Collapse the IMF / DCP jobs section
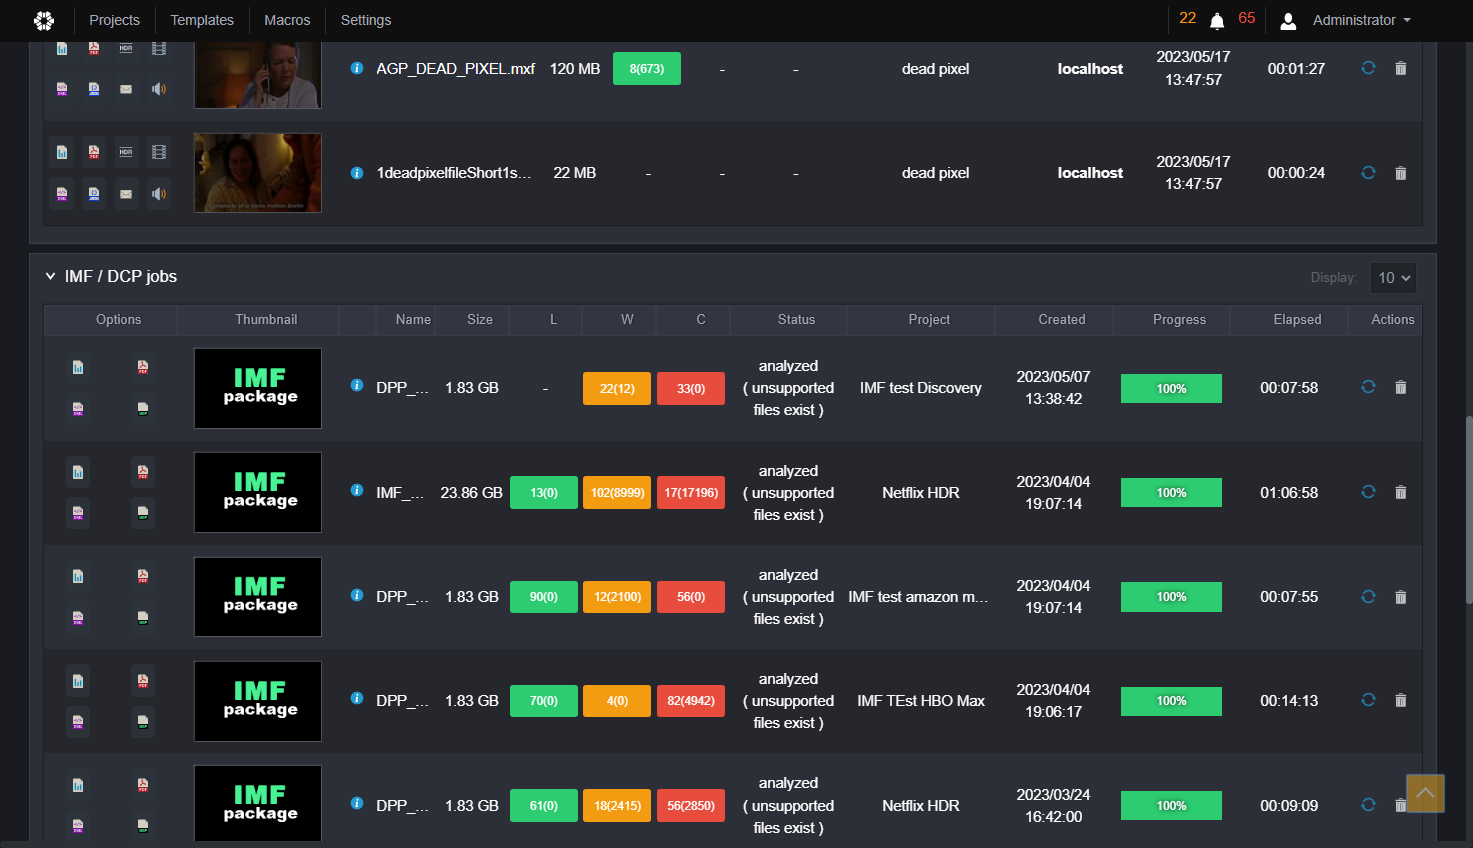Image resolution: width=1473 pixels, height=848 pixels. pos(50,276)
